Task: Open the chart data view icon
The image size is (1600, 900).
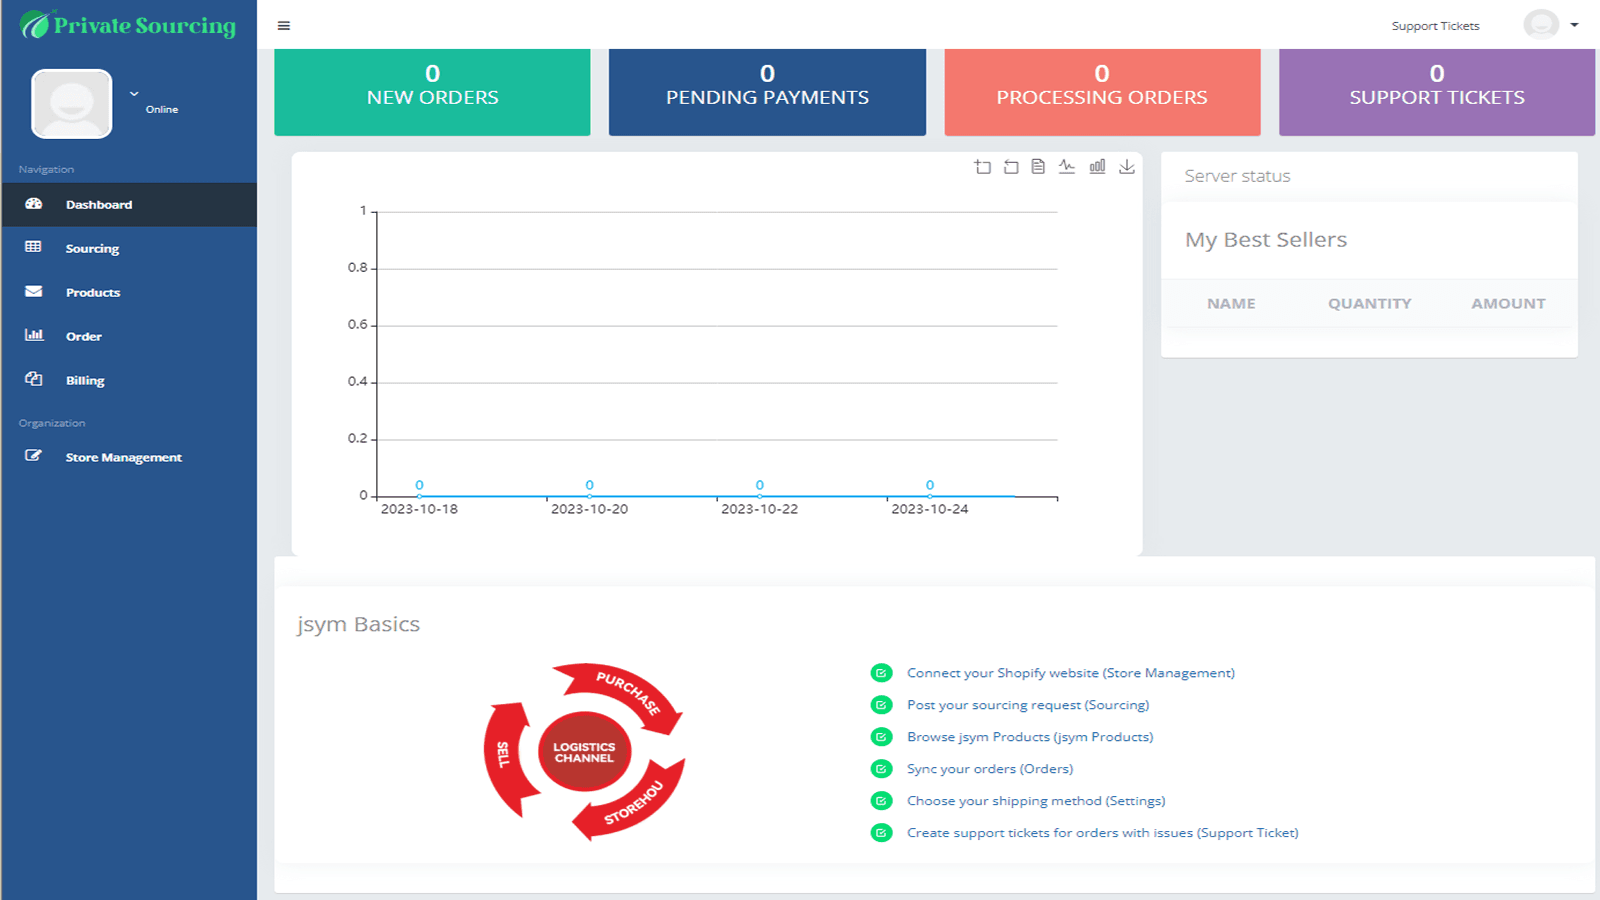Action: pos(1038,167)
